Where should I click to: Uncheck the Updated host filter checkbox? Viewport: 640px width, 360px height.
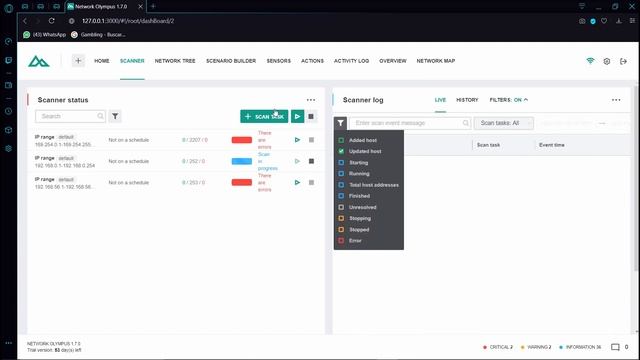tap(341, 151)
